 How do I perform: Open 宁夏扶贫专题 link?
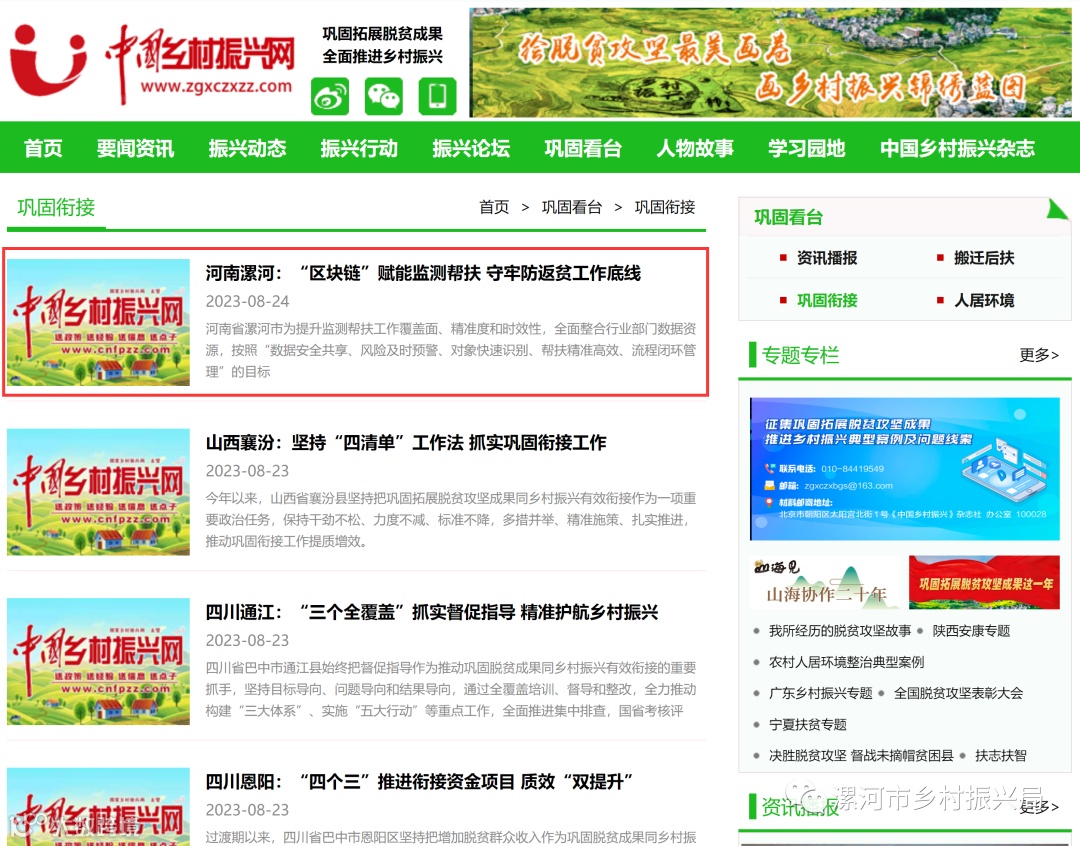pyautogui.click(x=807, y=725)
